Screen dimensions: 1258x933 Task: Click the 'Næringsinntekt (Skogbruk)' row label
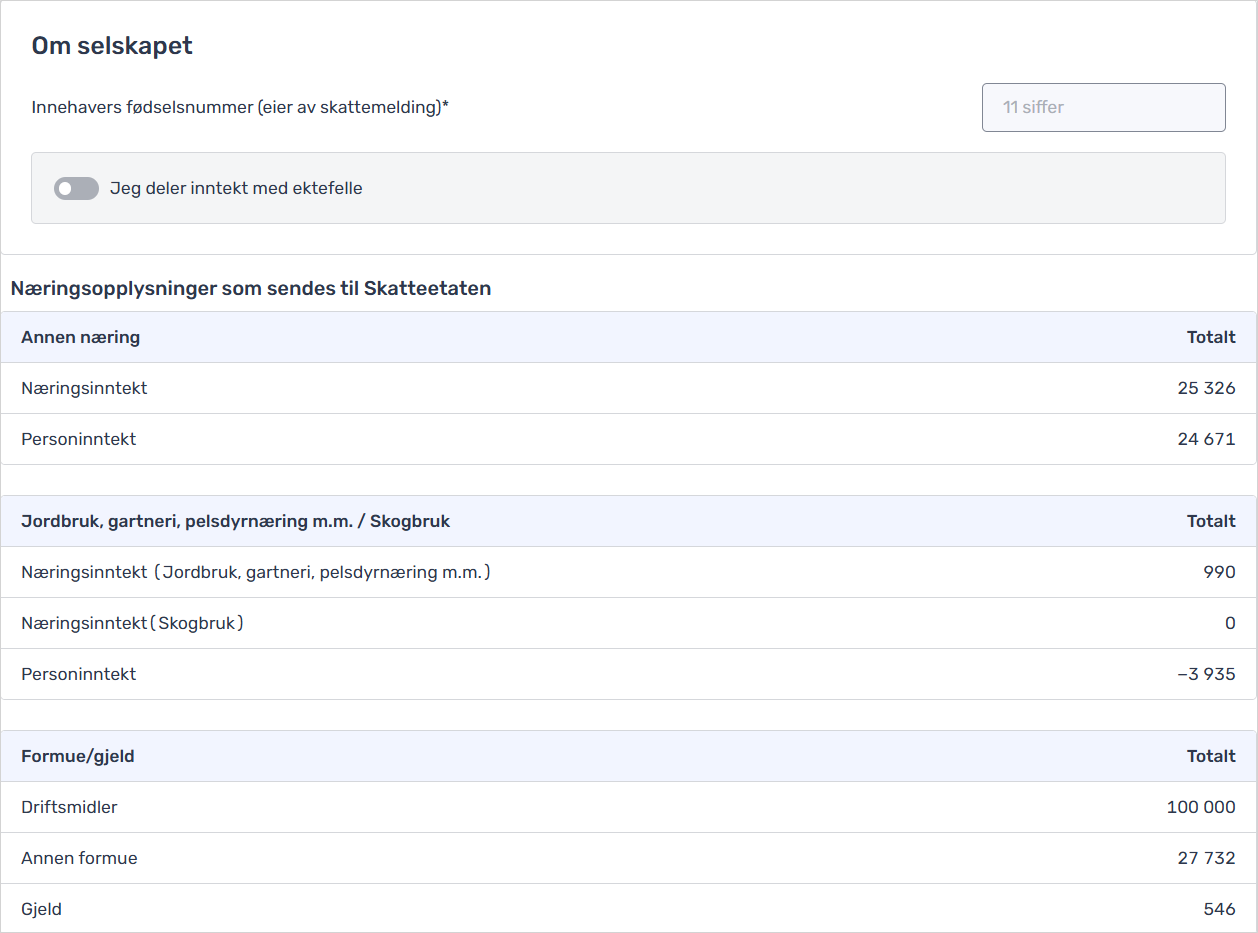click(132, 623)
